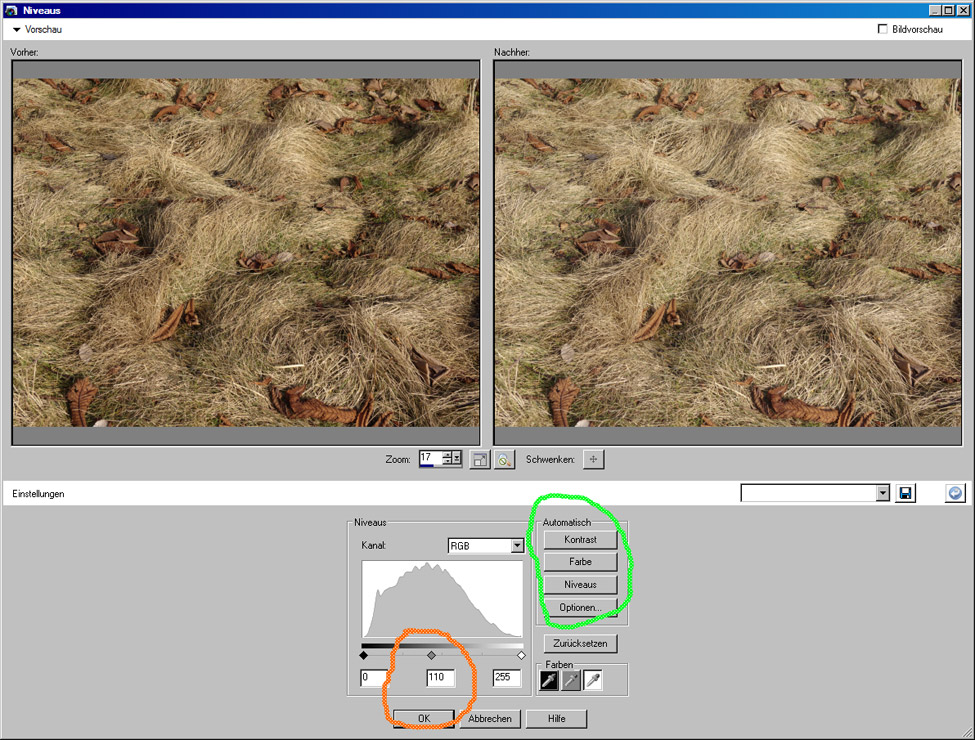
Task: Decrease zoom with the down stepper
Action: pos(447,462)
